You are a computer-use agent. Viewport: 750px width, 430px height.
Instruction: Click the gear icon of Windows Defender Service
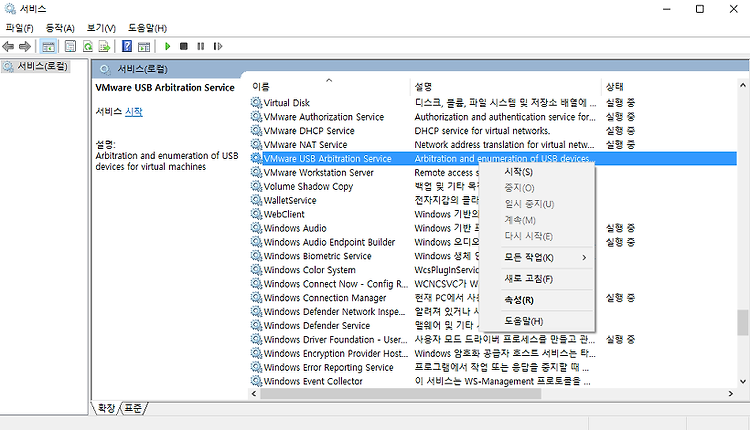click(x=256, y=325)
